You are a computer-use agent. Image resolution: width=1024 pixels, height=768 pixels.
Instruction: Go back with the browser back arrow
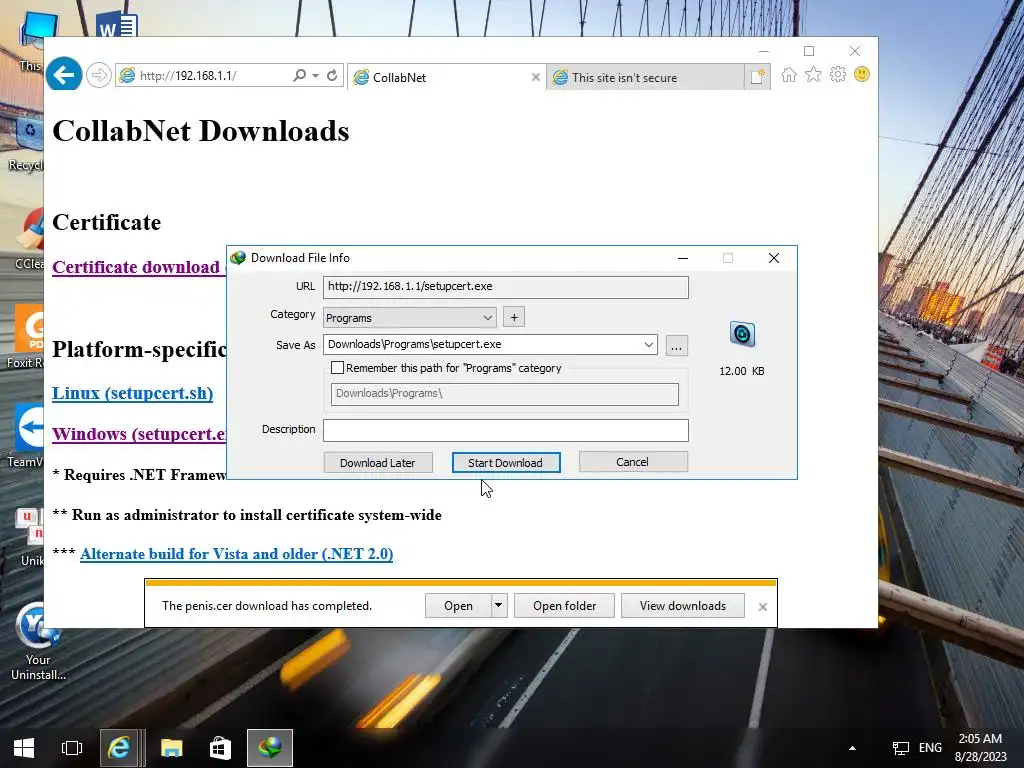tap(64, 75)
